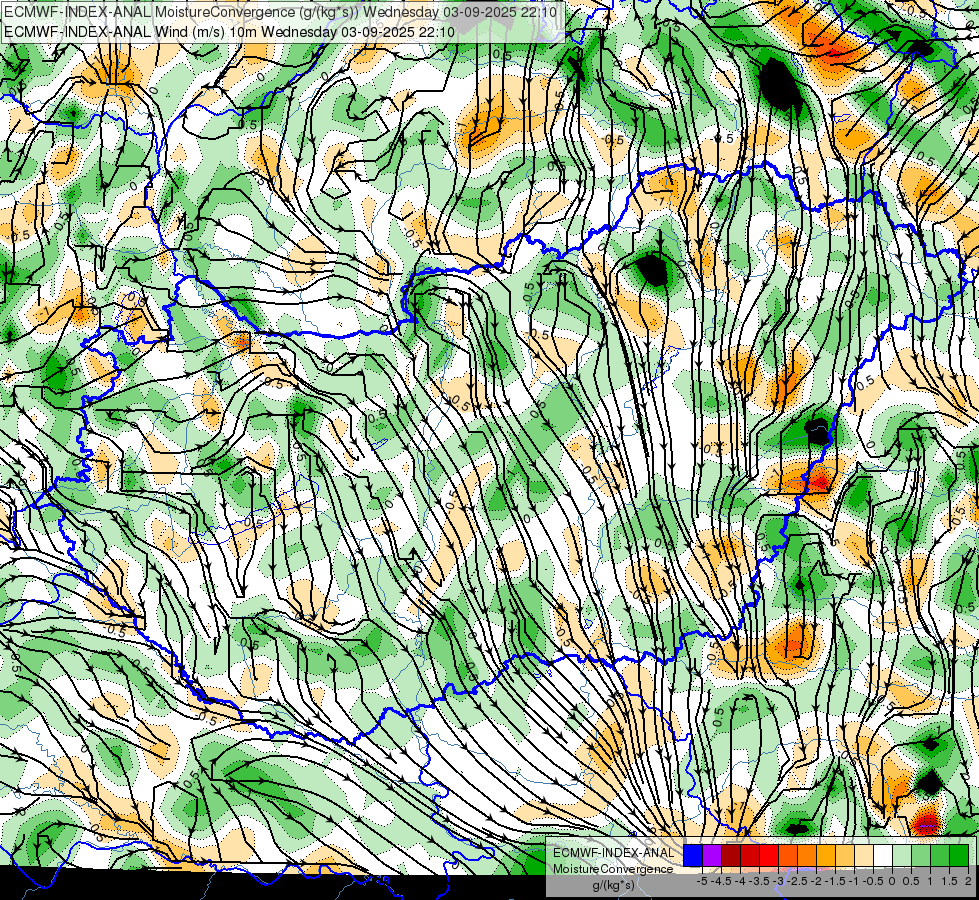Click the 2 value at legend scale end
The height and width of the screenshot is (900, 979).
[x=968, y=881]
